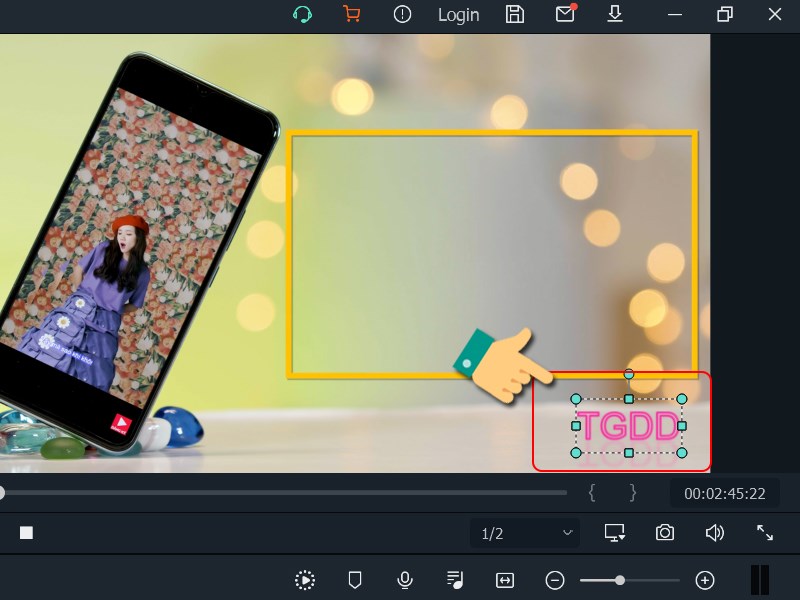Screen dimensions: 800x600
Task: Open the messages envelope with notification
Action: (566, 15)
